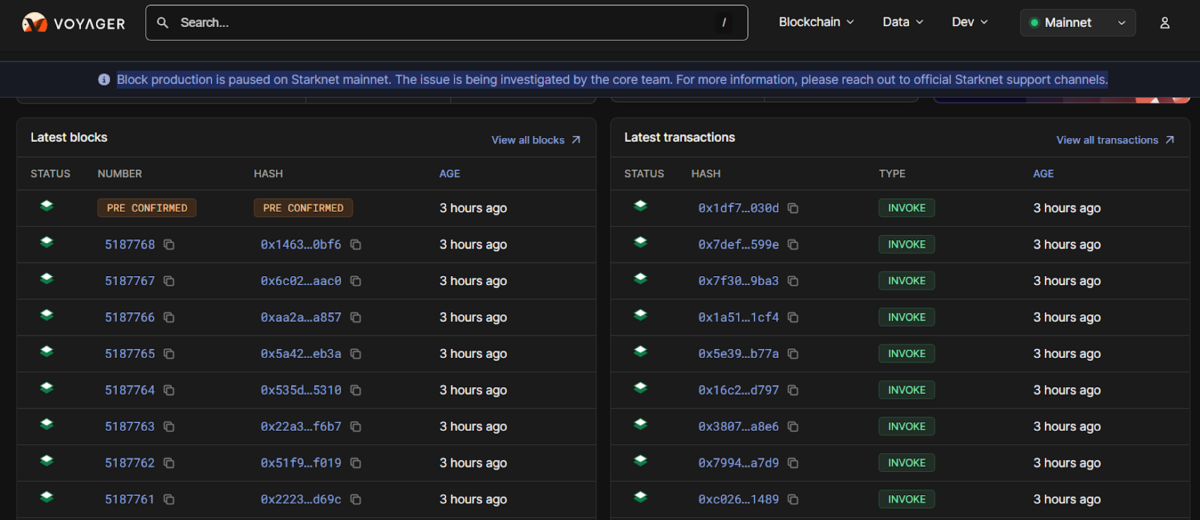Copy block number 5187767
Viewport: 1200px width, 520px height.
coord(169,281)
